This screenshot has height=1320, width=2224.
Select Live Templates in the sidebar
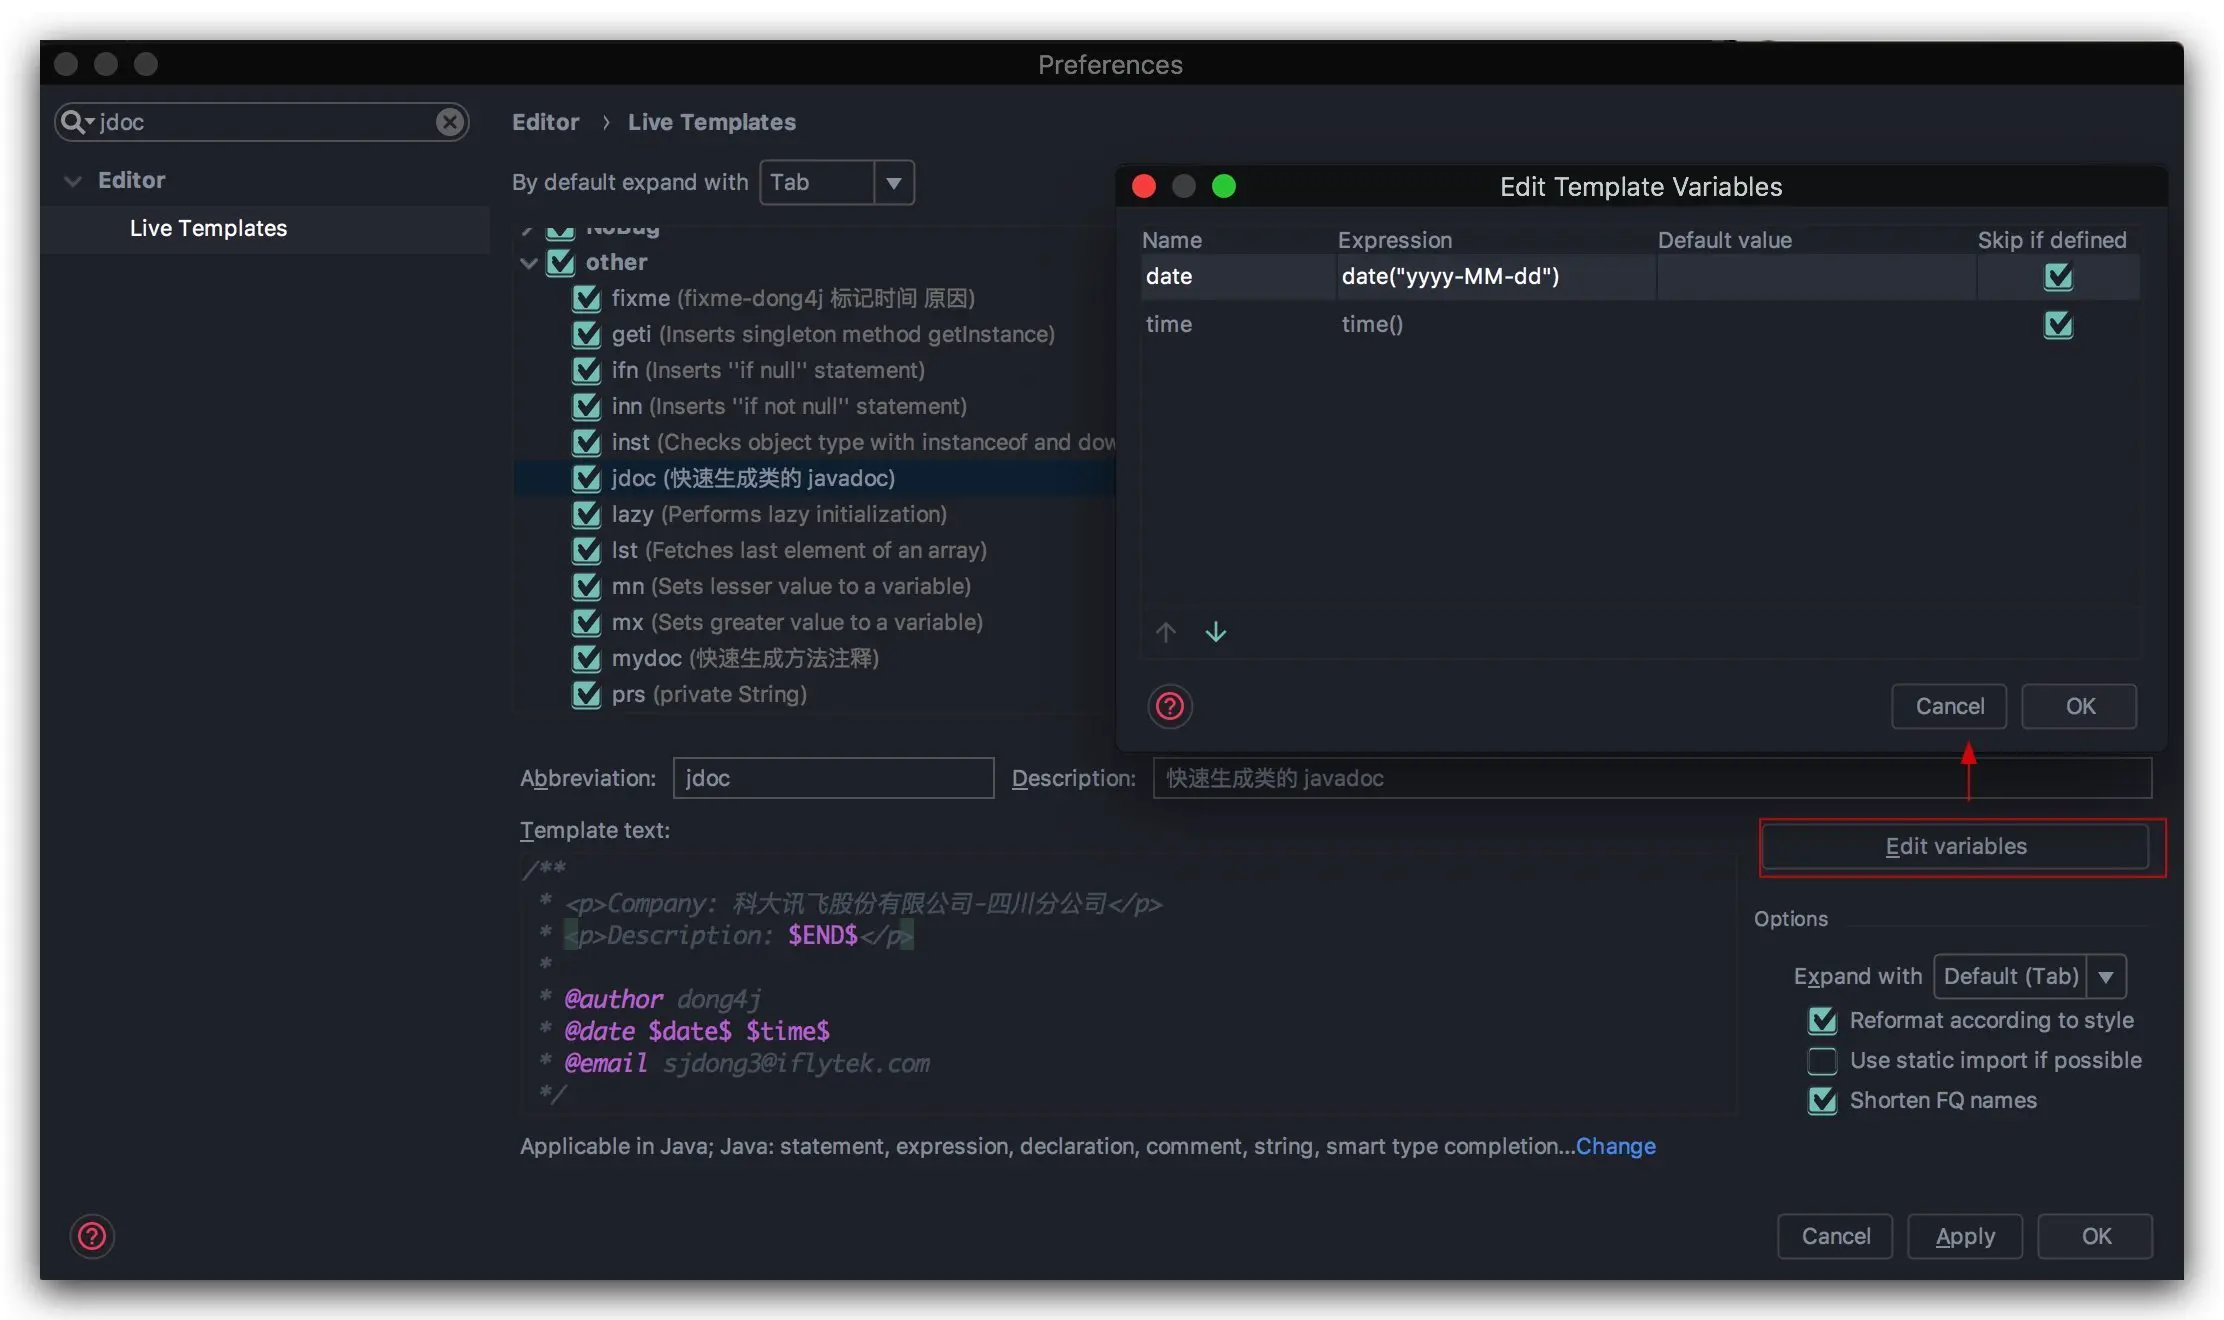pyautogui.click(x=208, y=228)
